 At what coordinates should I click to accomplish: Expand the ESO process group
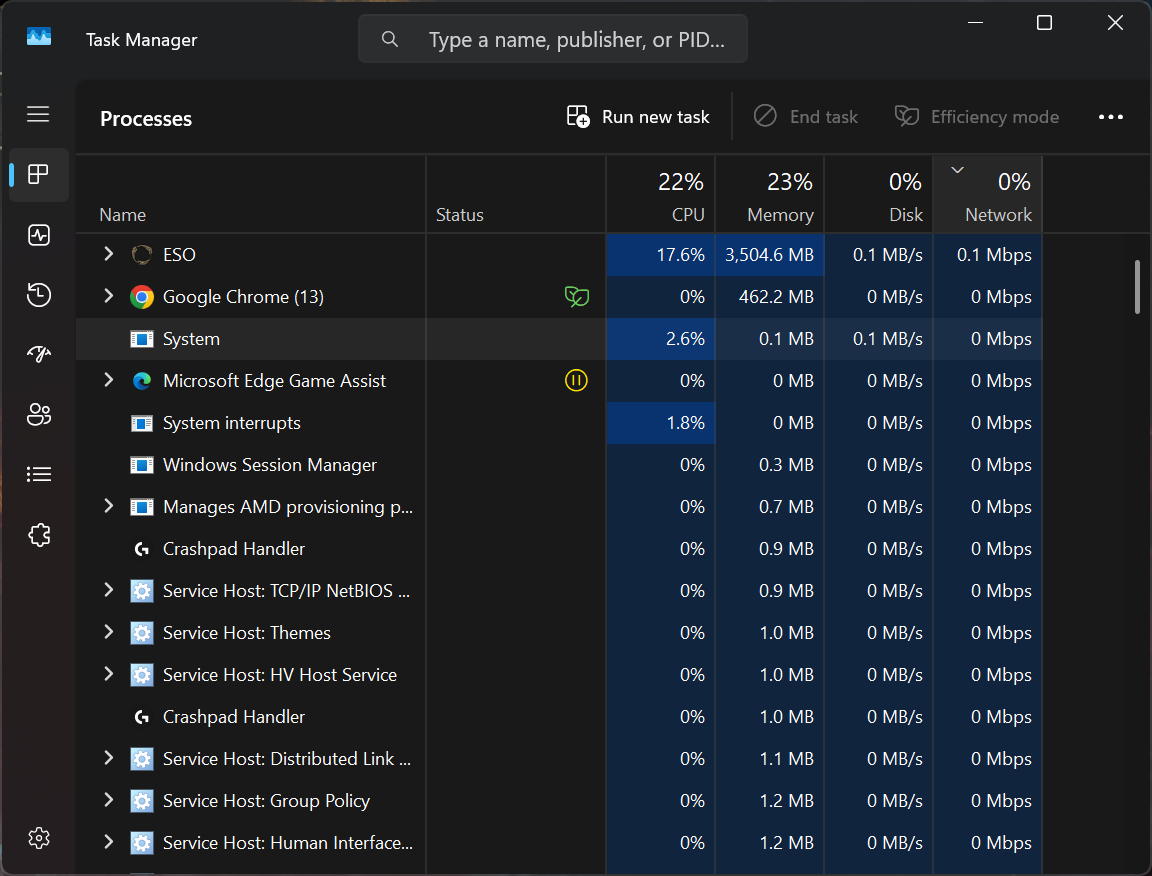pyautogui.click(x=109, y=254)
